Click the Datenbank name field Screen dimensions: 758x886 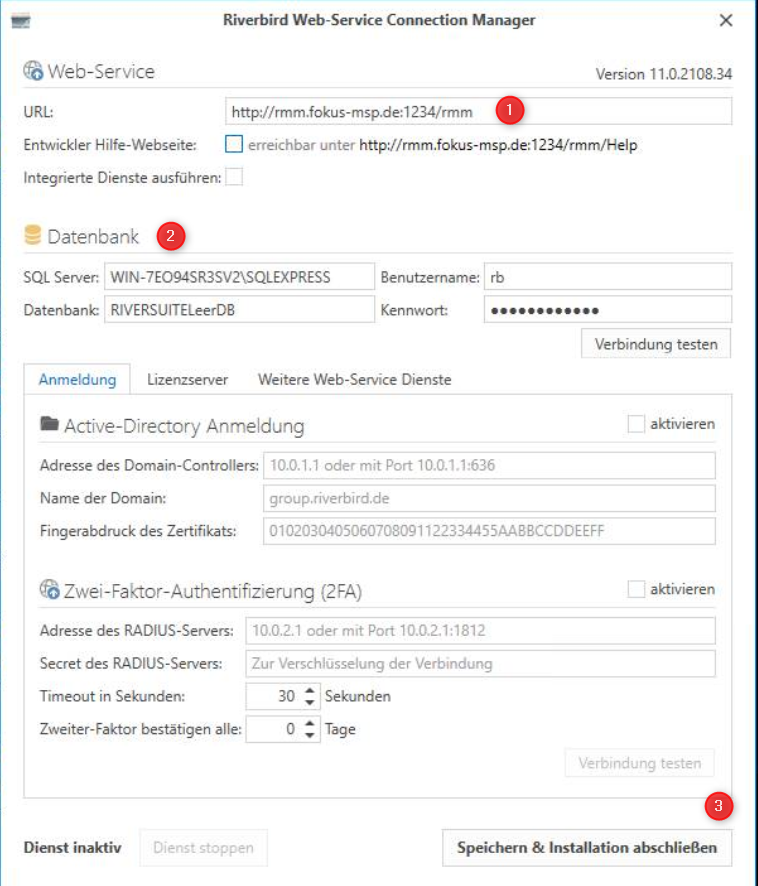point(240,310)
